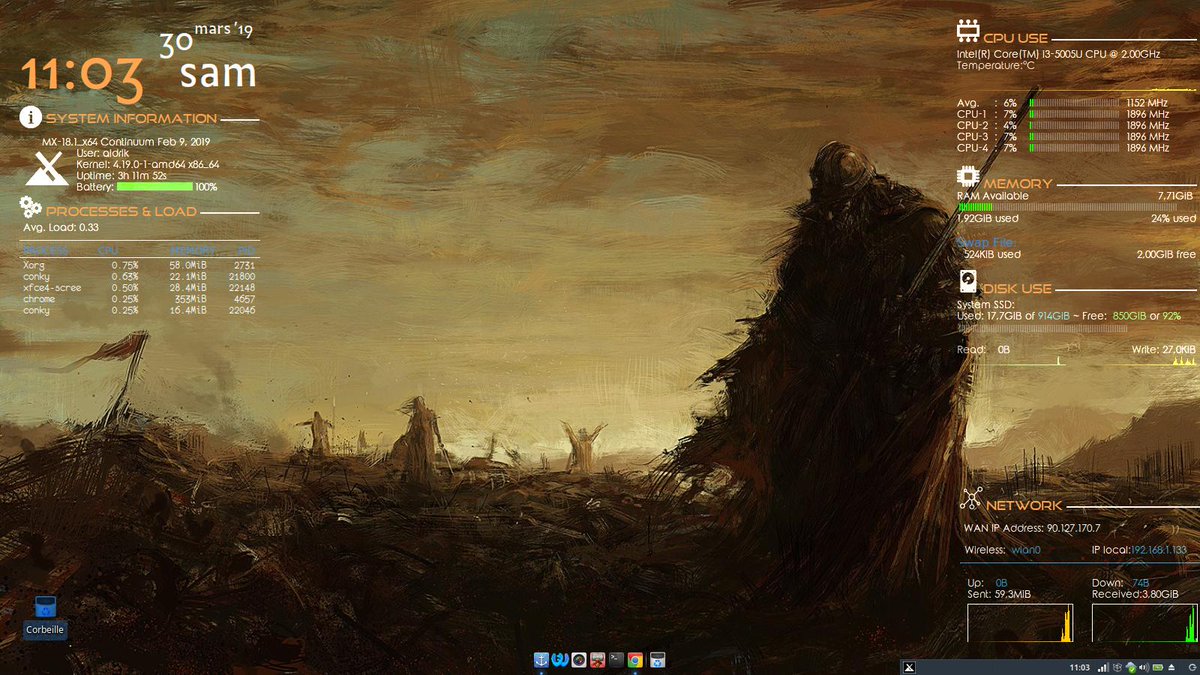Toggle Wi-Fi via the signal bars tray icon
This screenshot has height=675, width=1200.
1103,667
